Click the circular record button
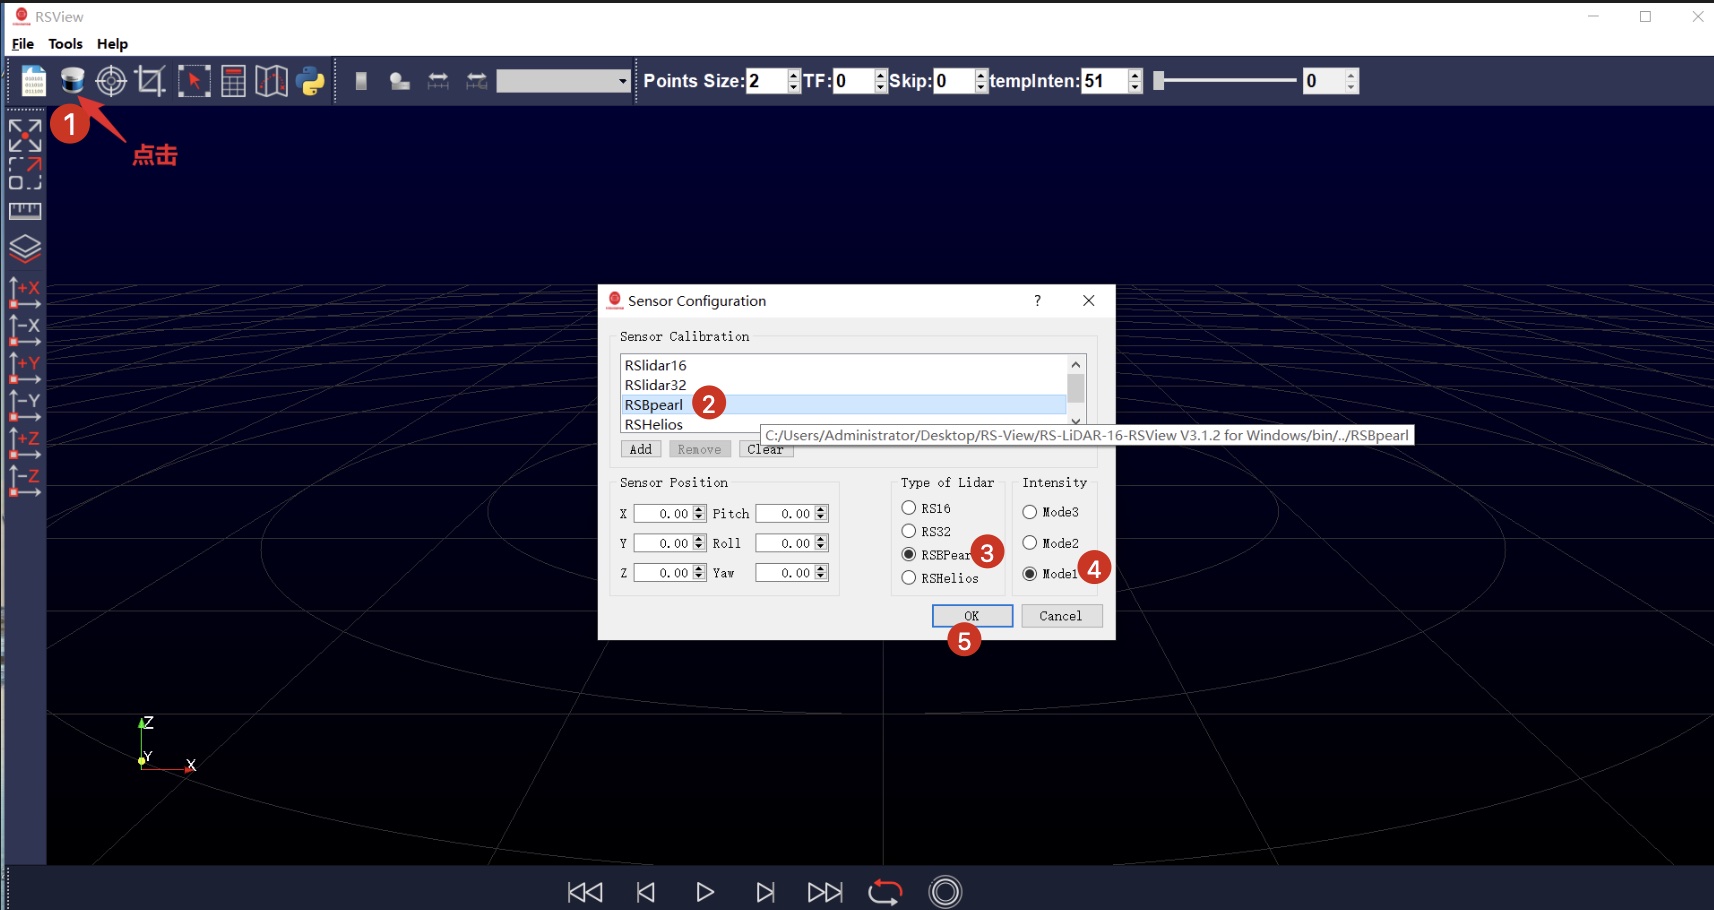 tap(945, 892)
